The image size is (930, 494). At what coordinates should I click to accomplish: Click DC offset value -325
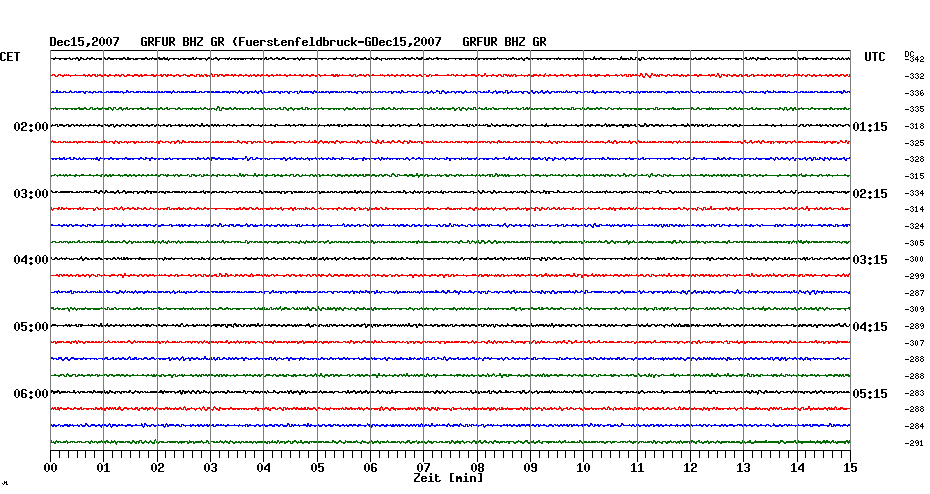tap(914, 144)
